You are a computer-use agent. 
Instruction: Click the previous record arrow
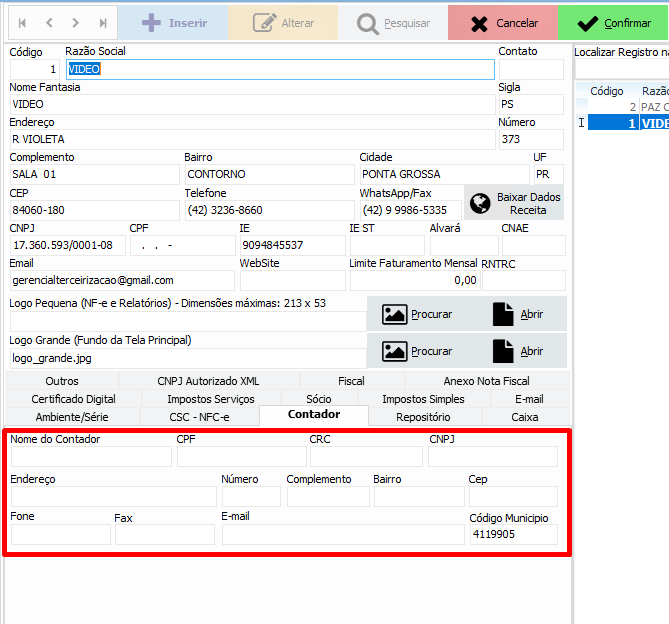[x=49, y=22]
